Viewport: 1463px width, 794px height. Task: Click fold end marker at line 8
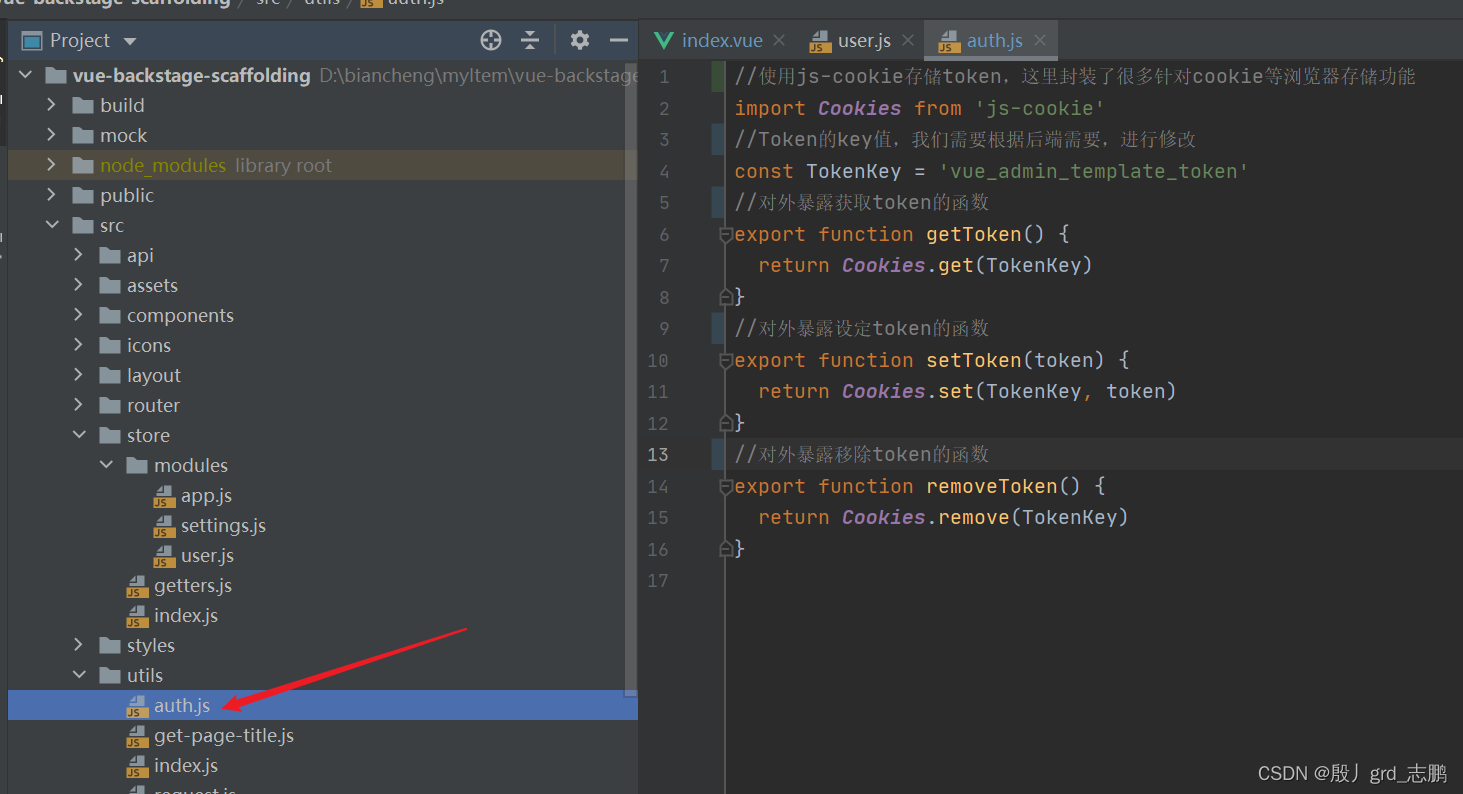[x=726, y=297]
